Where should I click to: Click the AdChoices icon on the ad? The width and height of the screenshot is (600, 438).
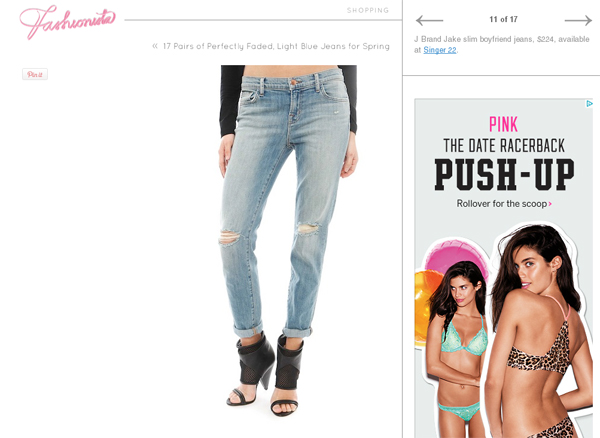pos(589,103)
